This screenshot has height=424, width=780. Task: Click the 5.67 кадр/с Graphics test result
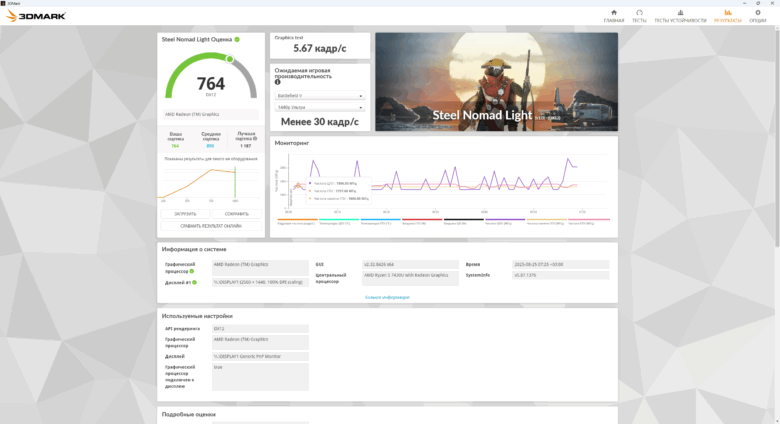coord(320,48)
